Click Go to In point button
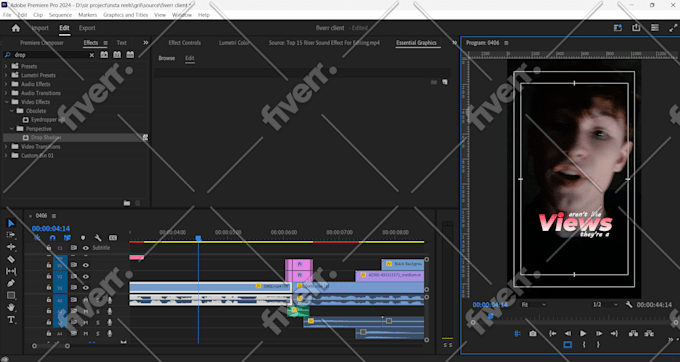Screen dimensions: 680x362 pyautogui.click(x=553, y=333)
